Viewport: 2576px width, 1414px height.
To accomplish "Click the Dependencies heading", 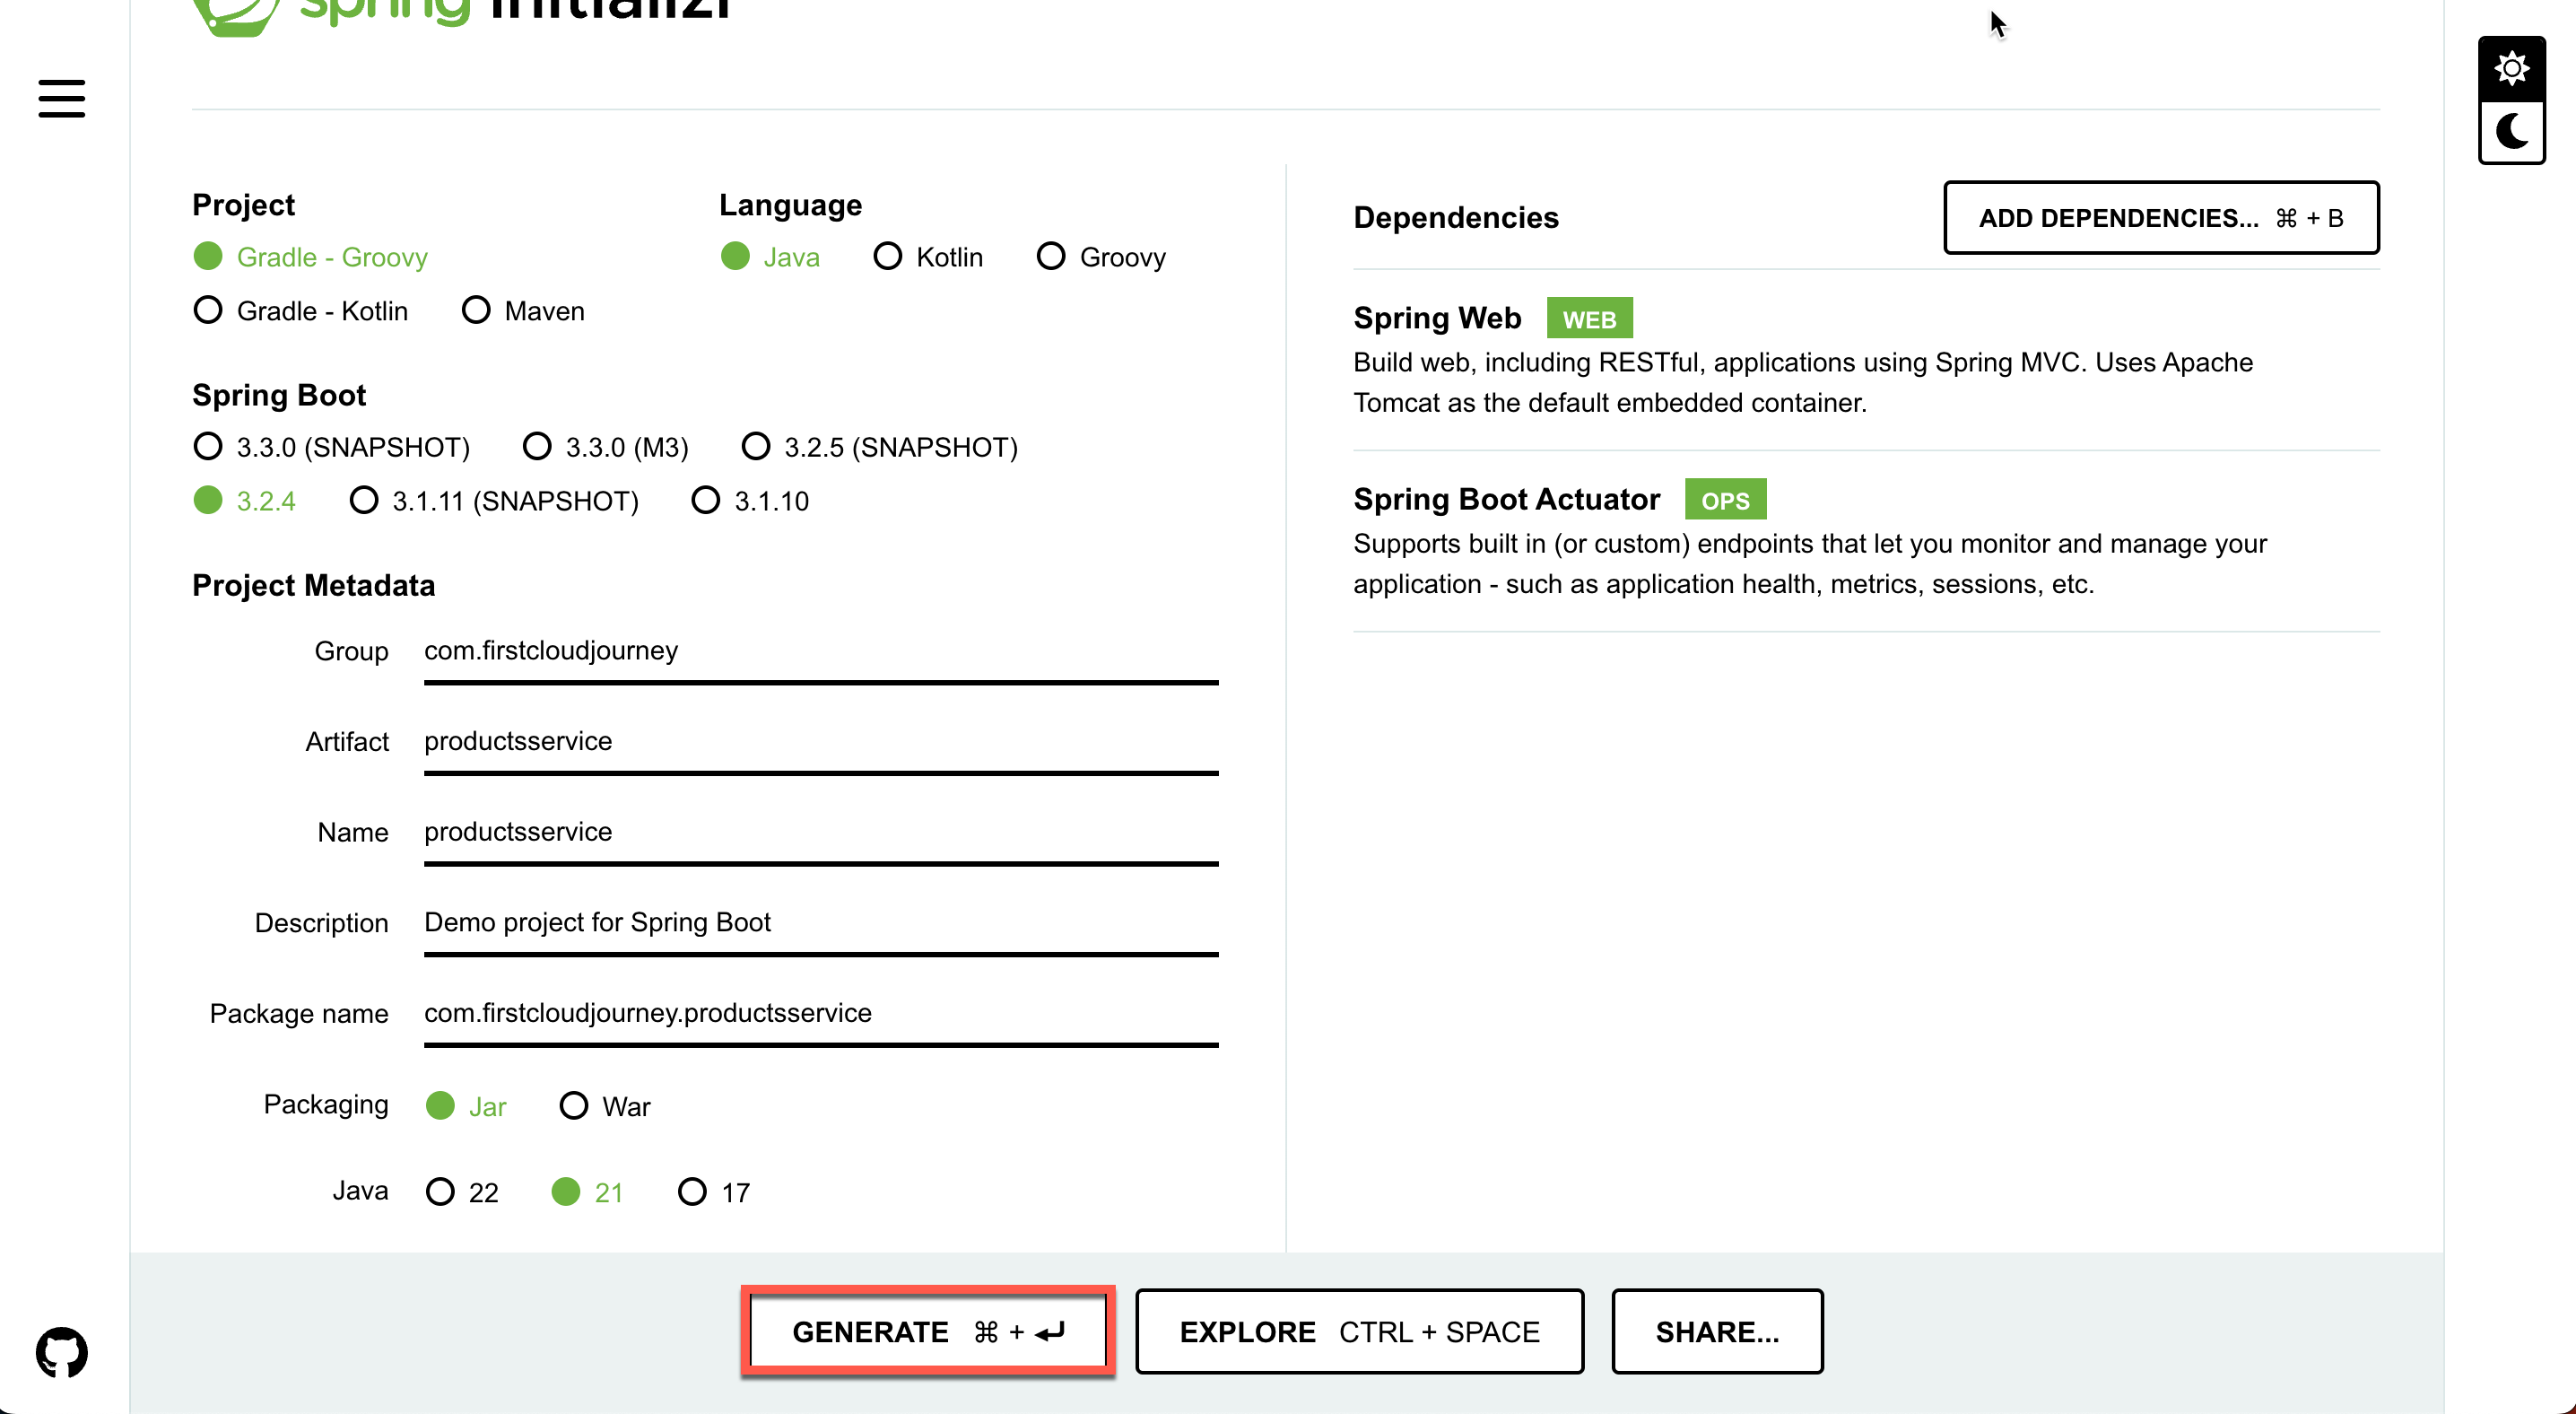I will pos(1456,217).
